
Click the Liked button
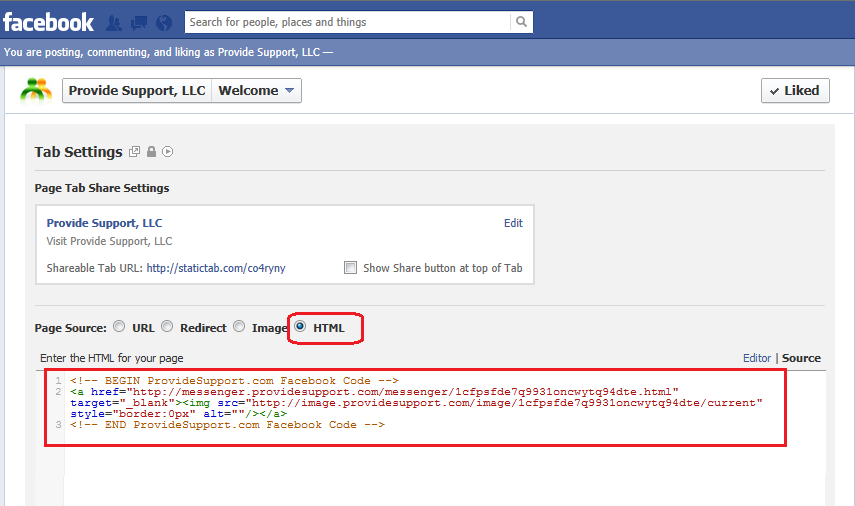795,91
